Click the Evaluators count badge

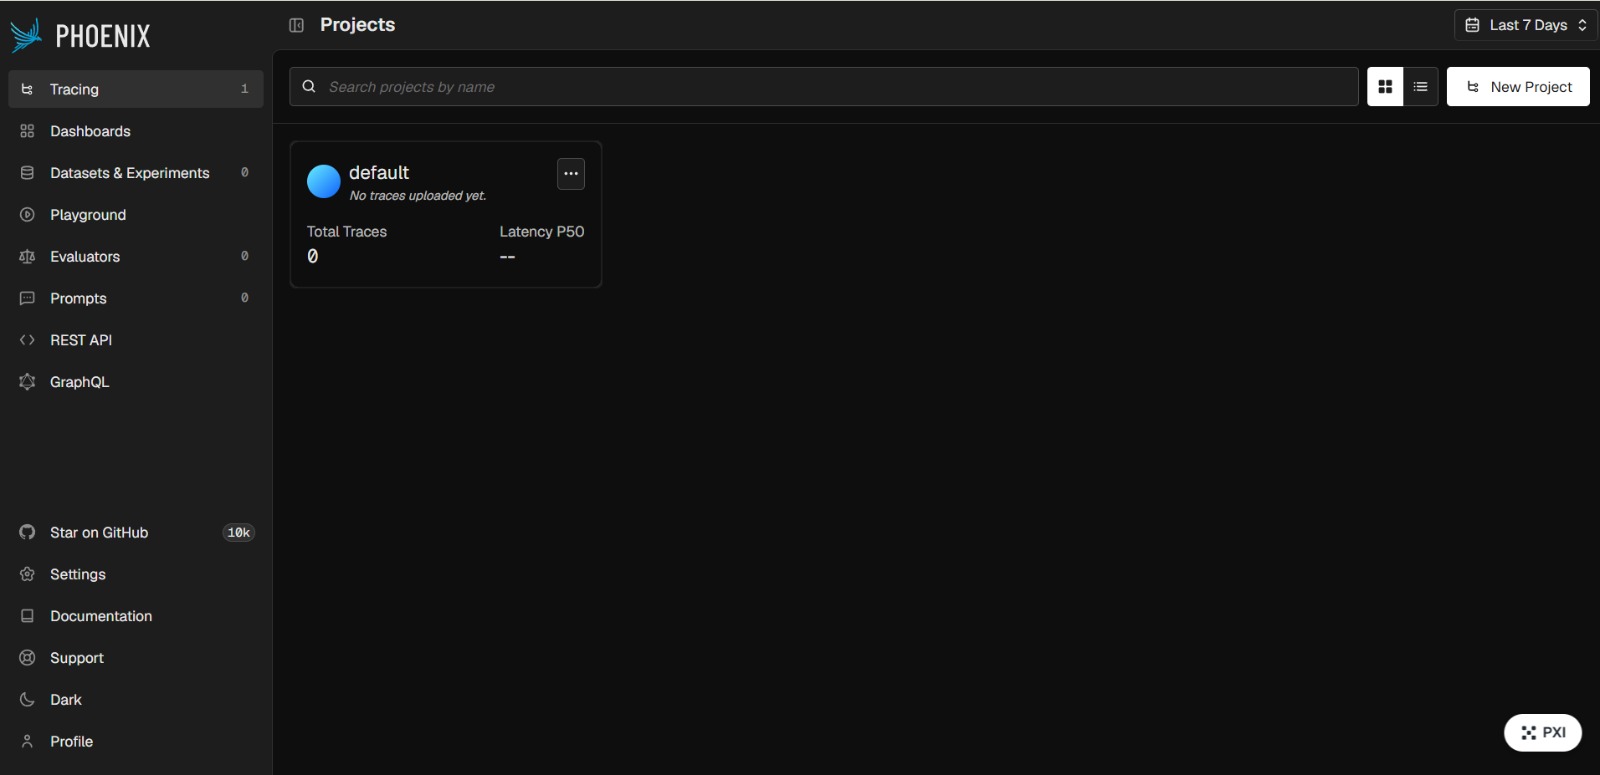pos(244,256)
